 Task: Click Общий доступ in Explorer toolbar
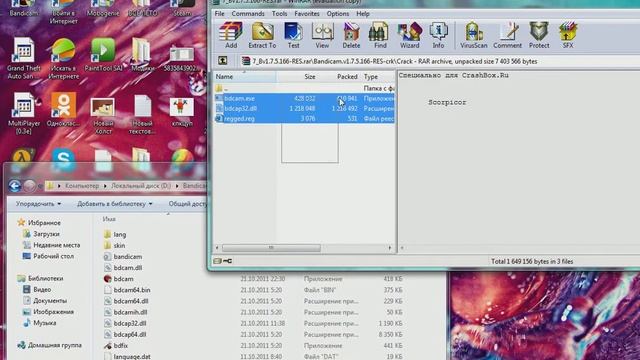(187, 204)
